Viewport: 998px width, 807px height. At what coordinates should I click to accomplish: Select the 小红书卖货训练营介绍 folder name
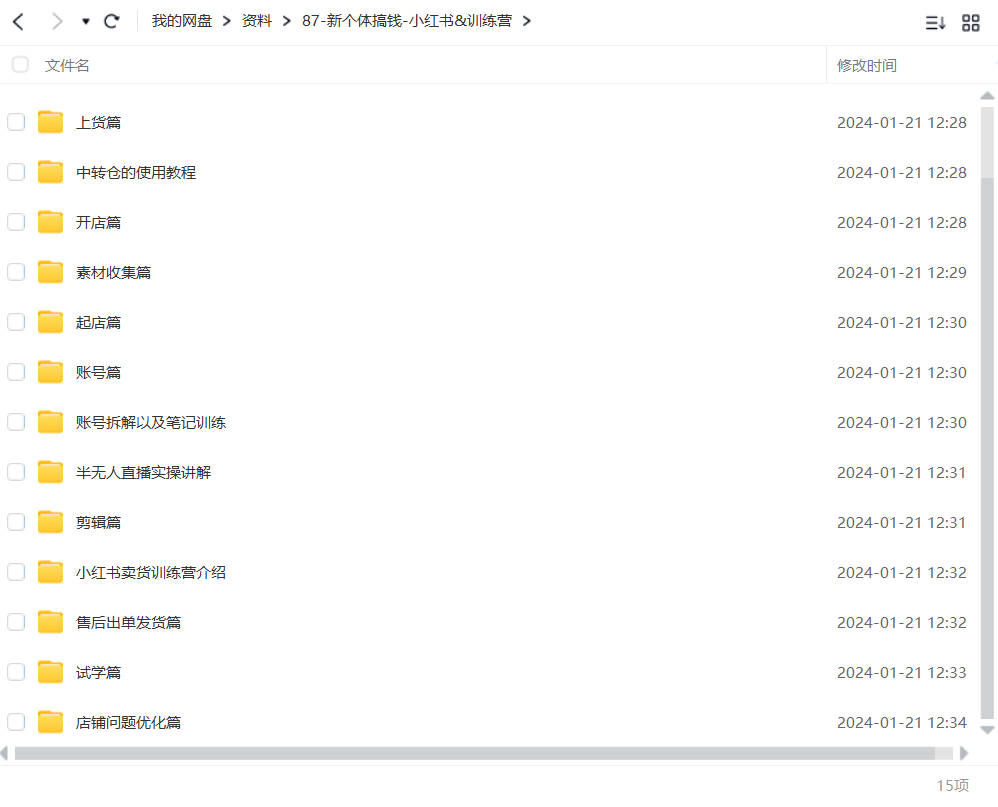[x=151, y=572]
